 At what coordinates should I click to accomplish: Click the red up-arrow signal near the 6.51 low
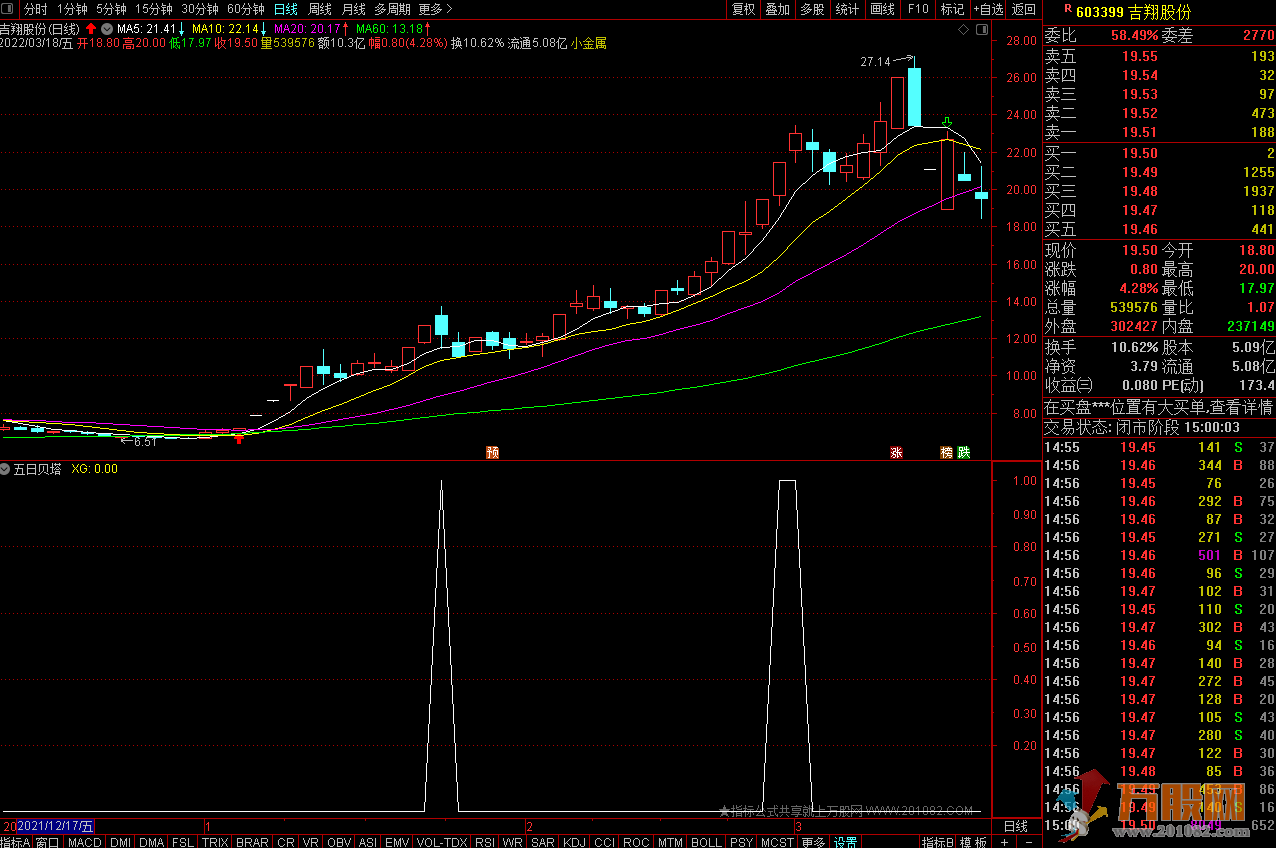239,437
